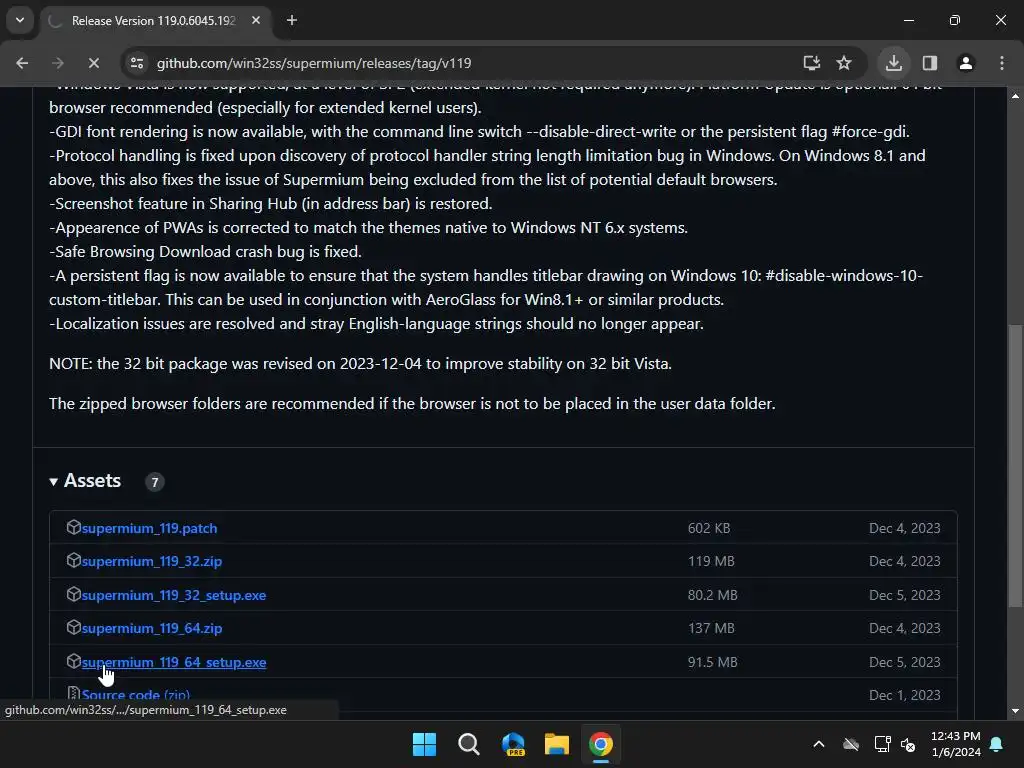Open the tab search dropdown
Screen dimensions: 1024x768
coord(20,20)
